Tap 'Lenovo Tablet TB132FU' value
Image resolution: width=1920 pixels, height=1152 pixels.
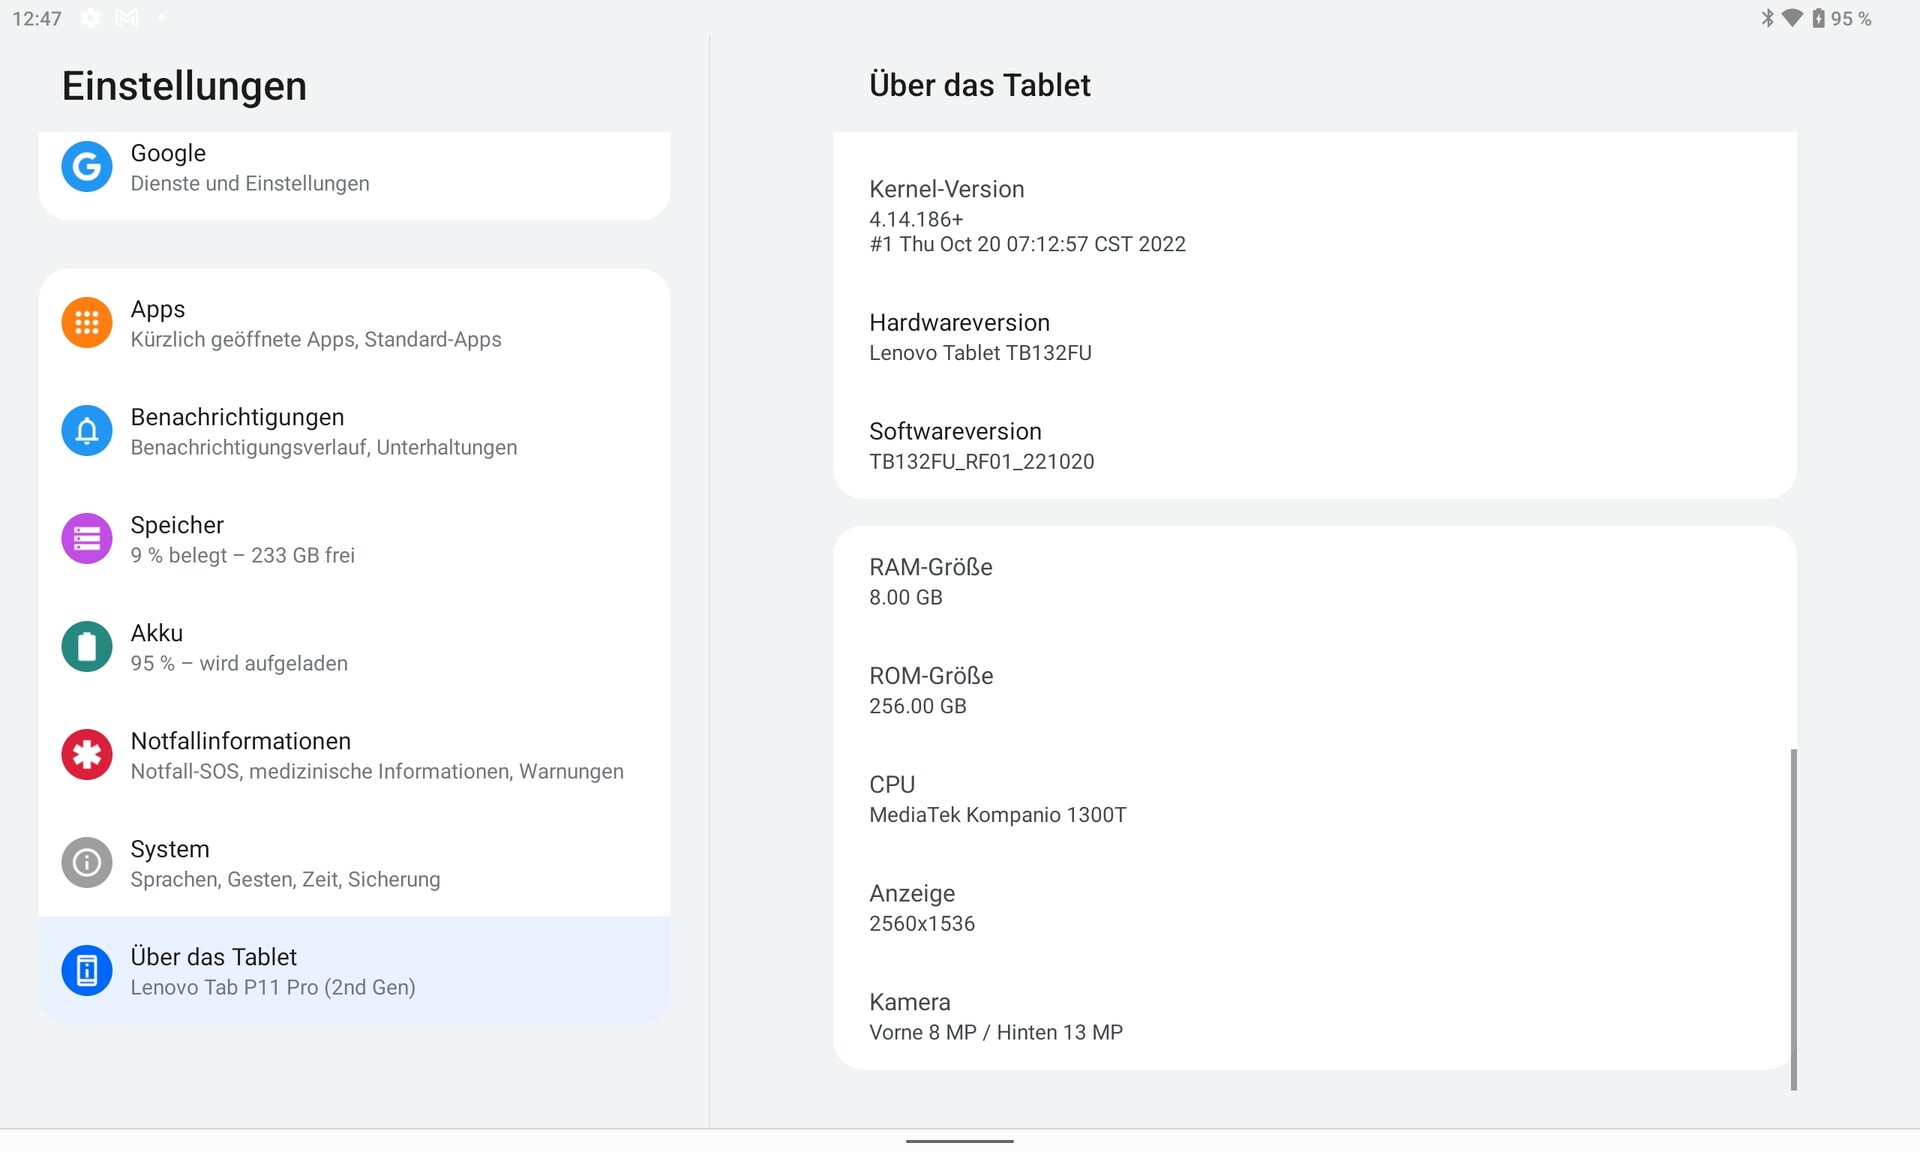980,353
